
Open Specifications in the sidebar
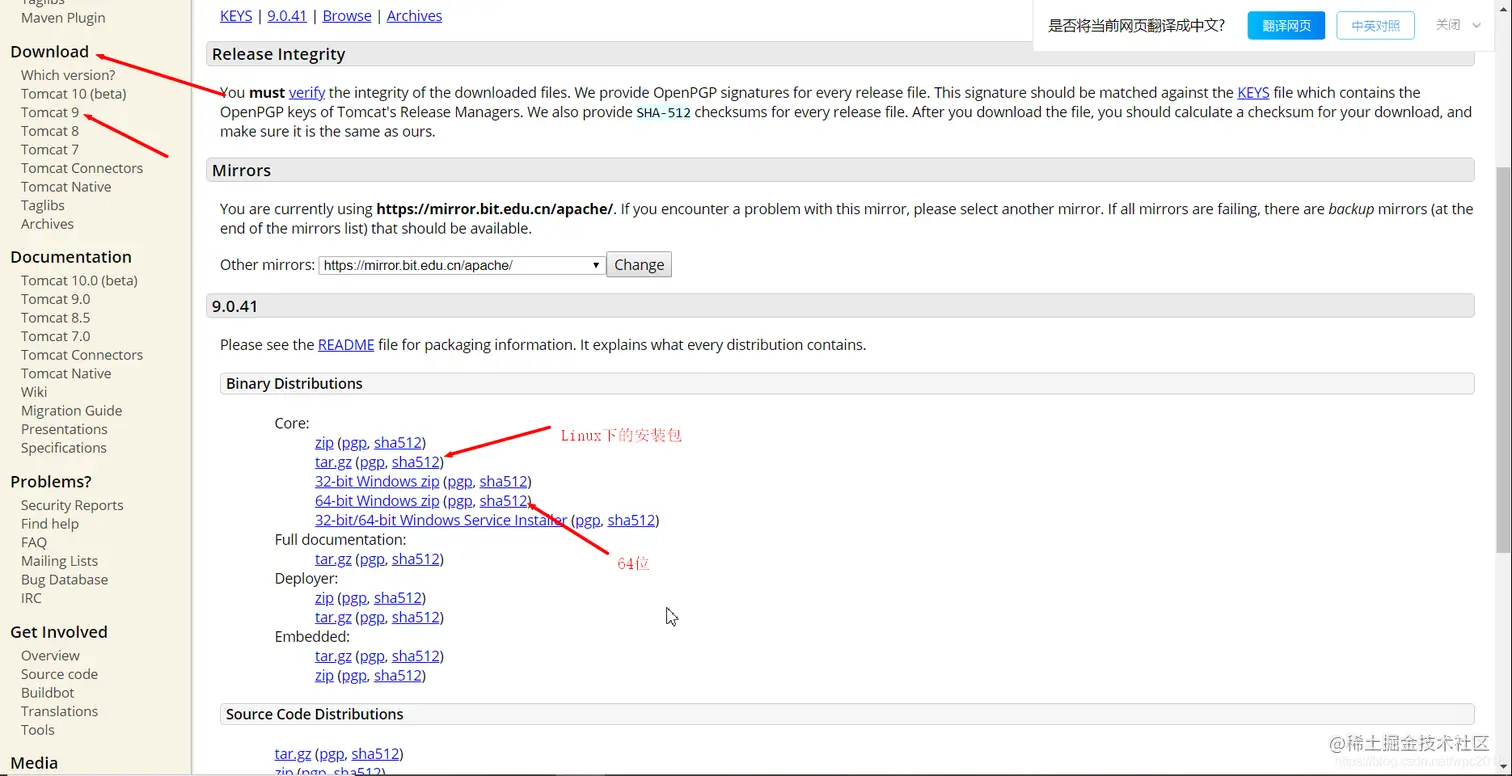63,448
